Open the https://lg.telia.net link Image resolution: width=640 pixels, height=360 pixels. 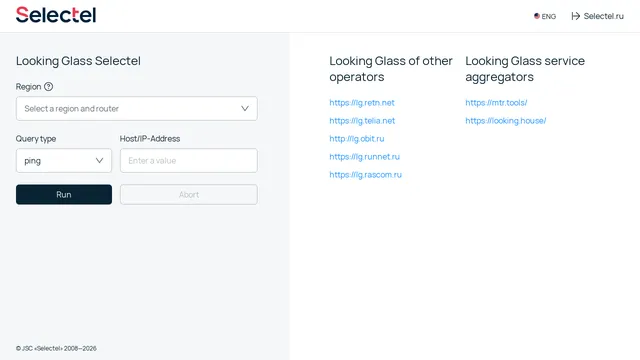click(x=362, y=121)
